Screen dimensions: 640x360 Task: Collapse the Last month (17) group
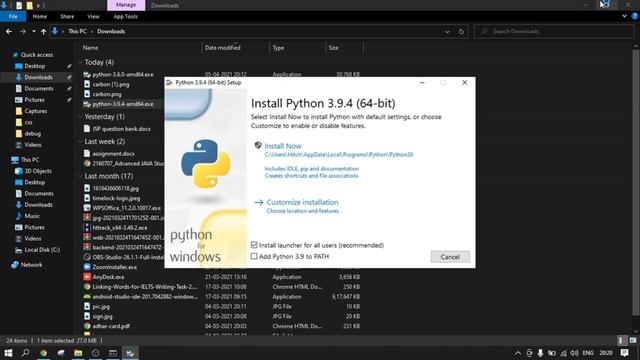coord(80,176)
